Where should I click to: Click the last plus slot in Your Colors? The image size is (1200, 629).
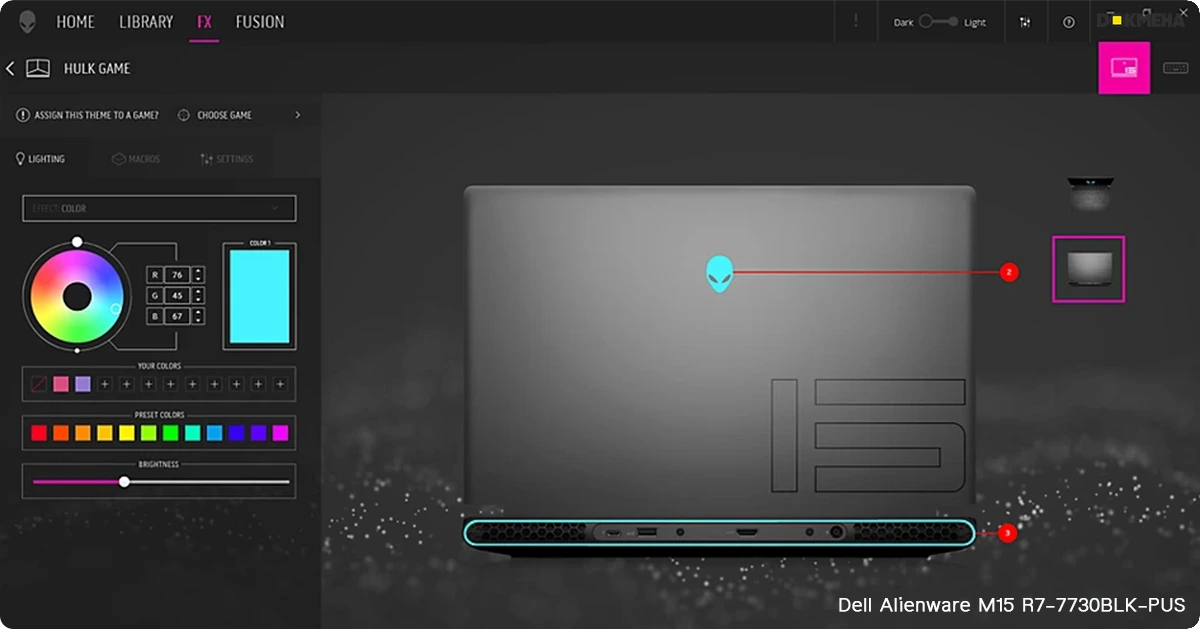pyautogui.click(x=280, y=384)
